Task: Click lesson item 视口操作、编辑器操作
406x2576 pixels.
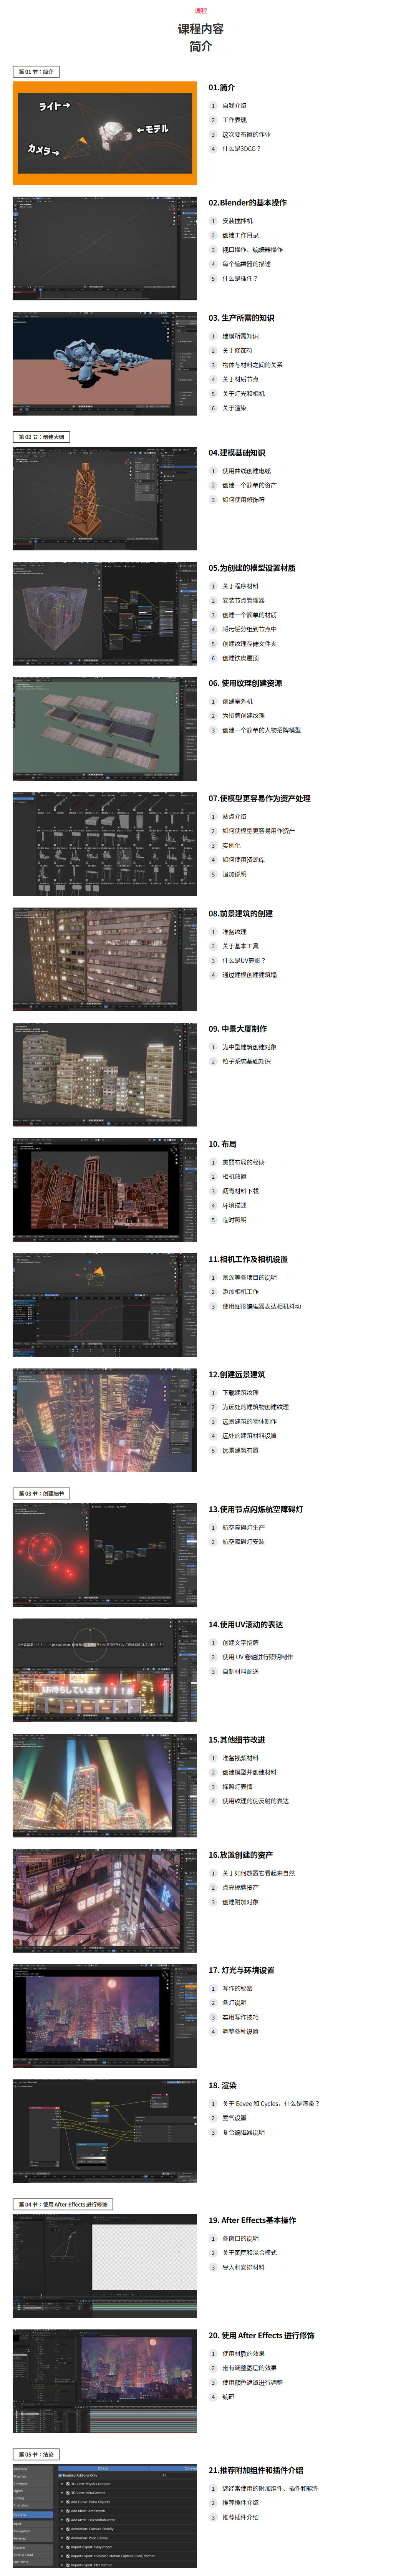Action: tap(253, 250)
